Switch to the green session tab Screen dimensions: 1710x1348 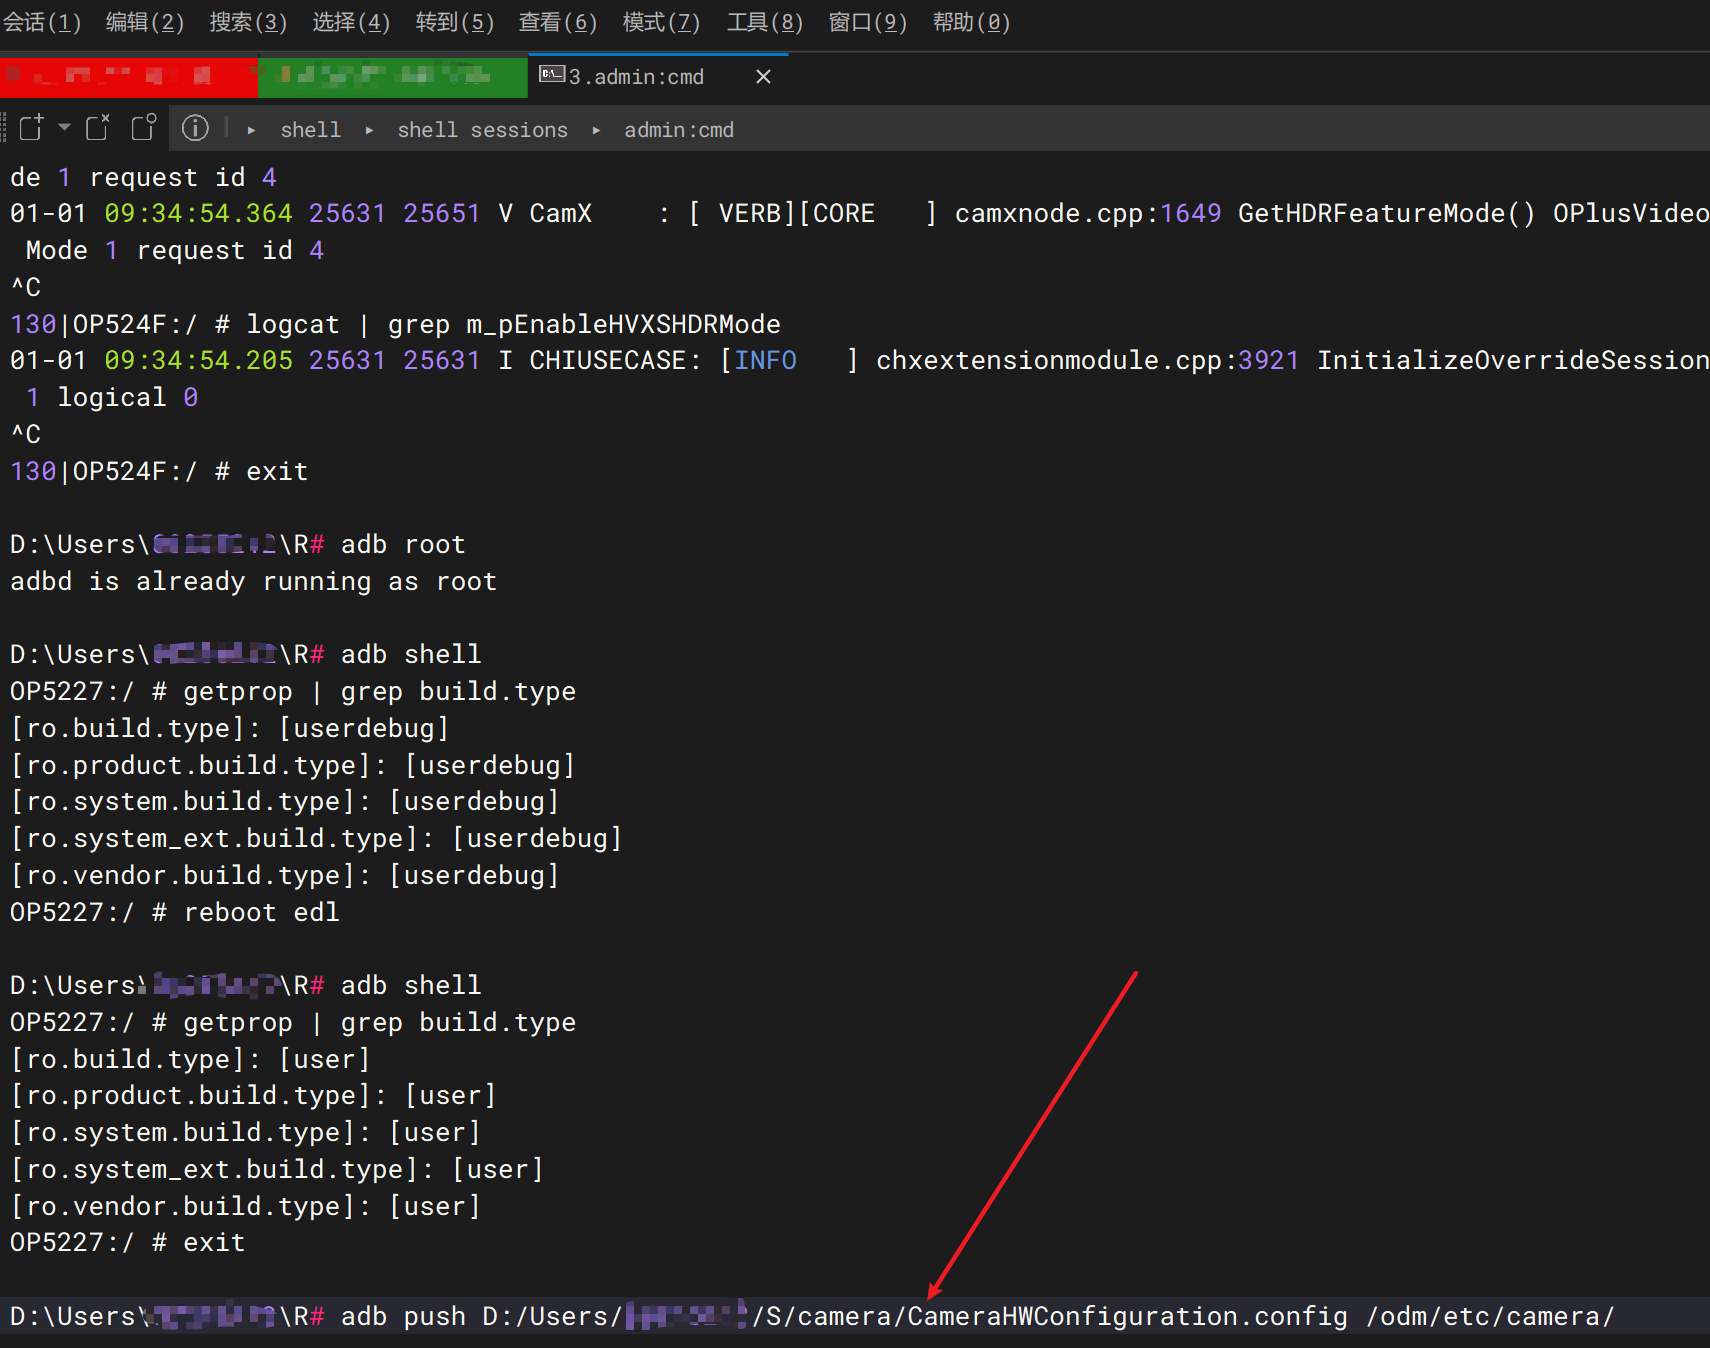(x=392, y=76)
